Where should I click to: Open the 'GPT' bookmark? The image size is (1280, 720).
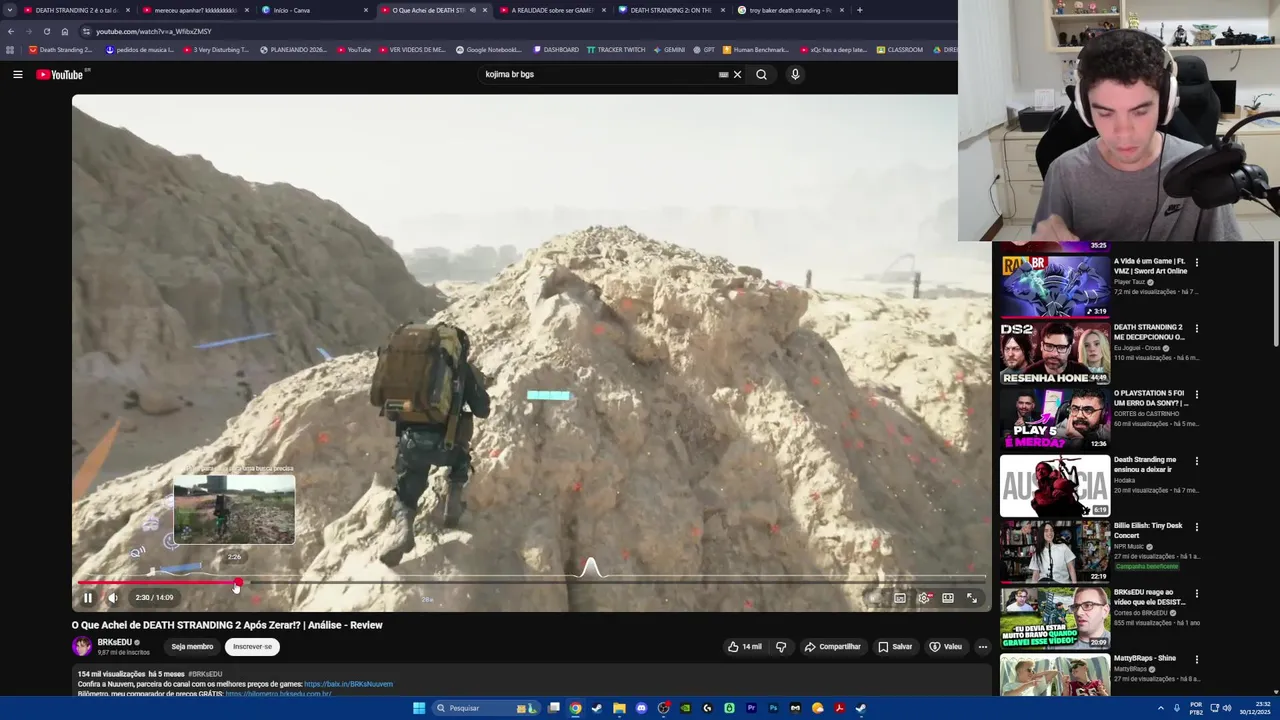tap(704, 49)
